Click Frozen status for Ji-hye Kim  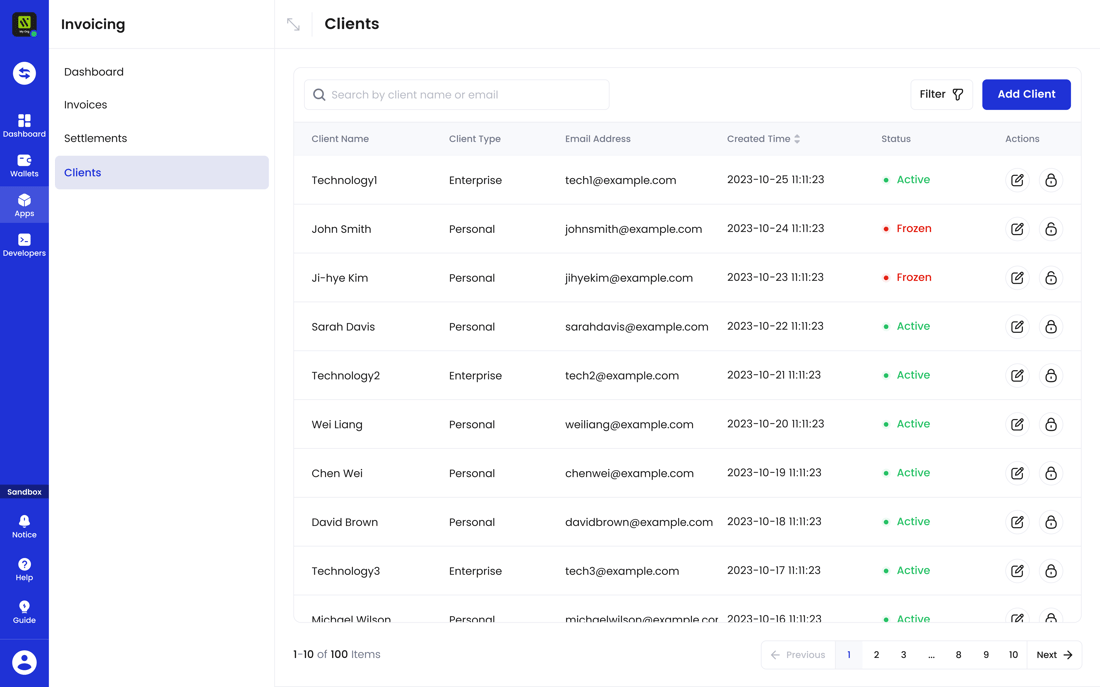907,277
